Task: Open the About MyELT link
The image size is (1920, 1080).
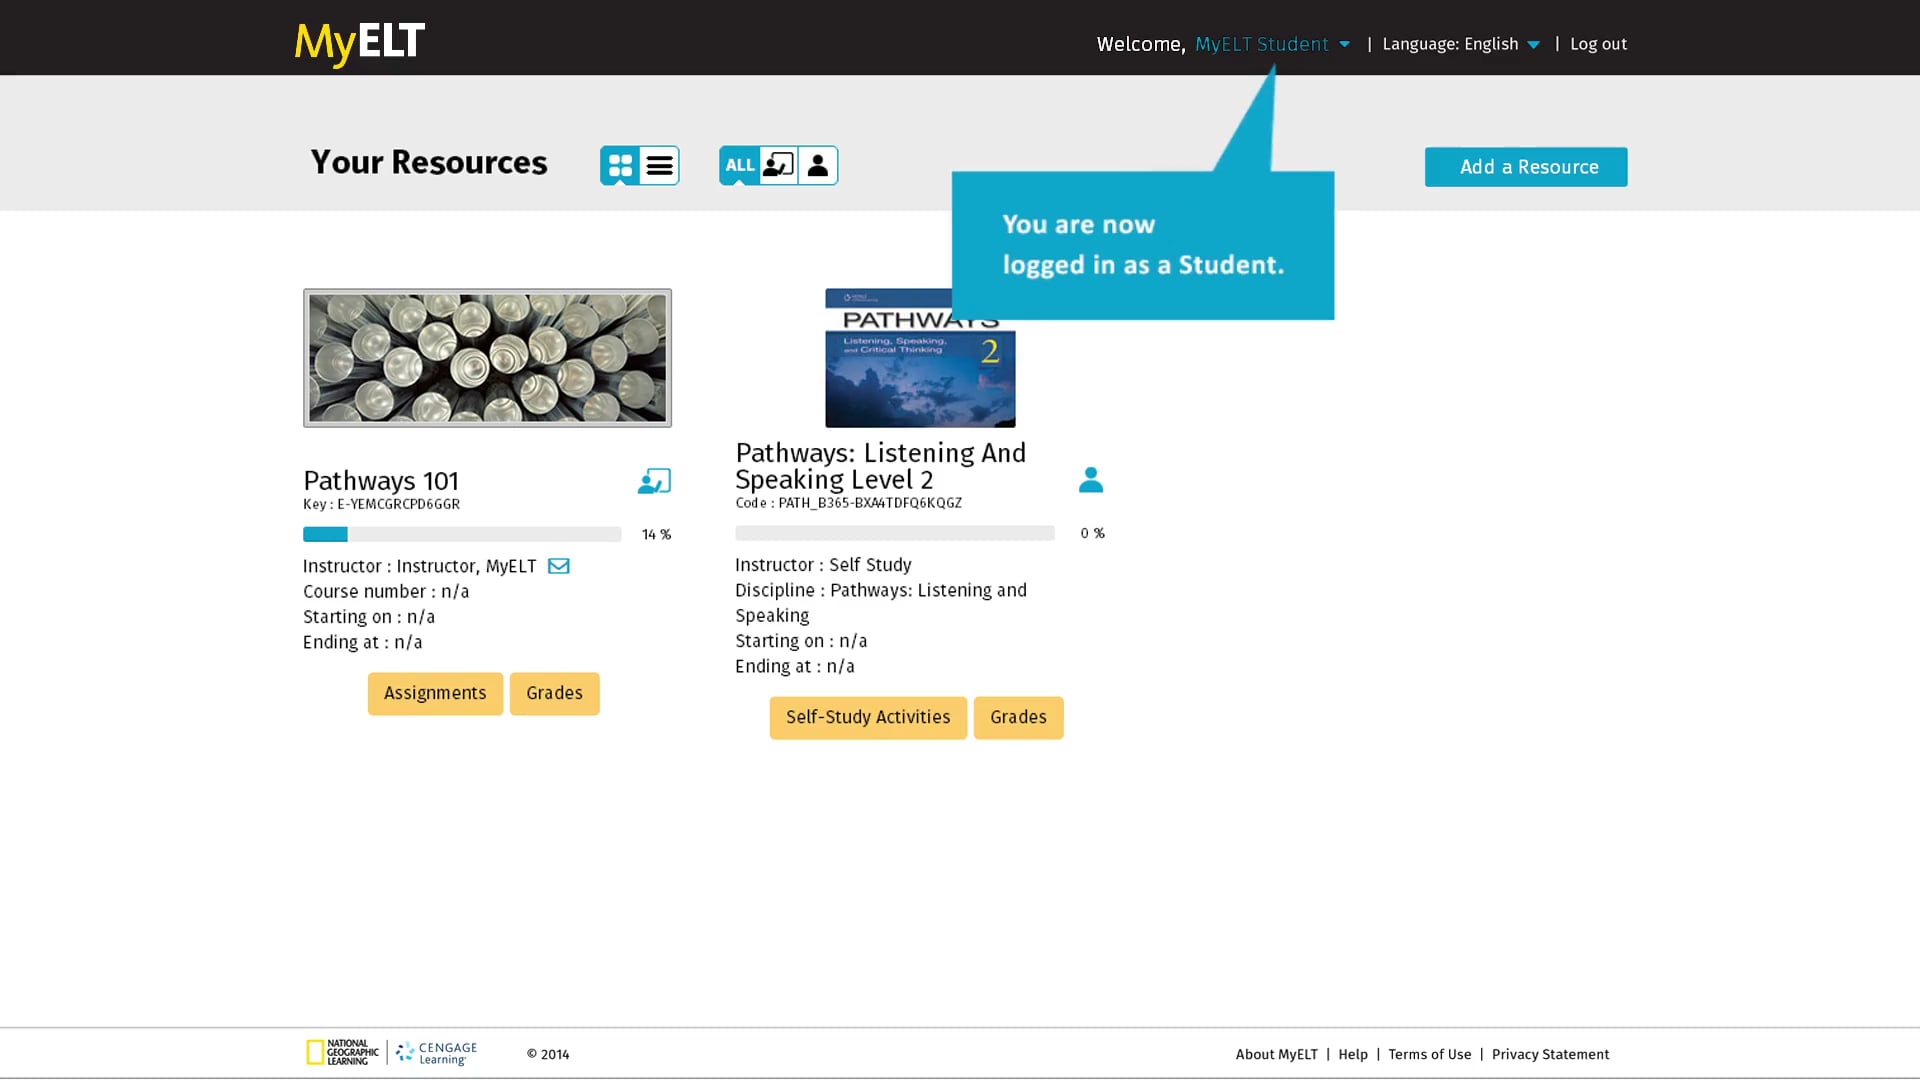Action: [1276, 1054]
